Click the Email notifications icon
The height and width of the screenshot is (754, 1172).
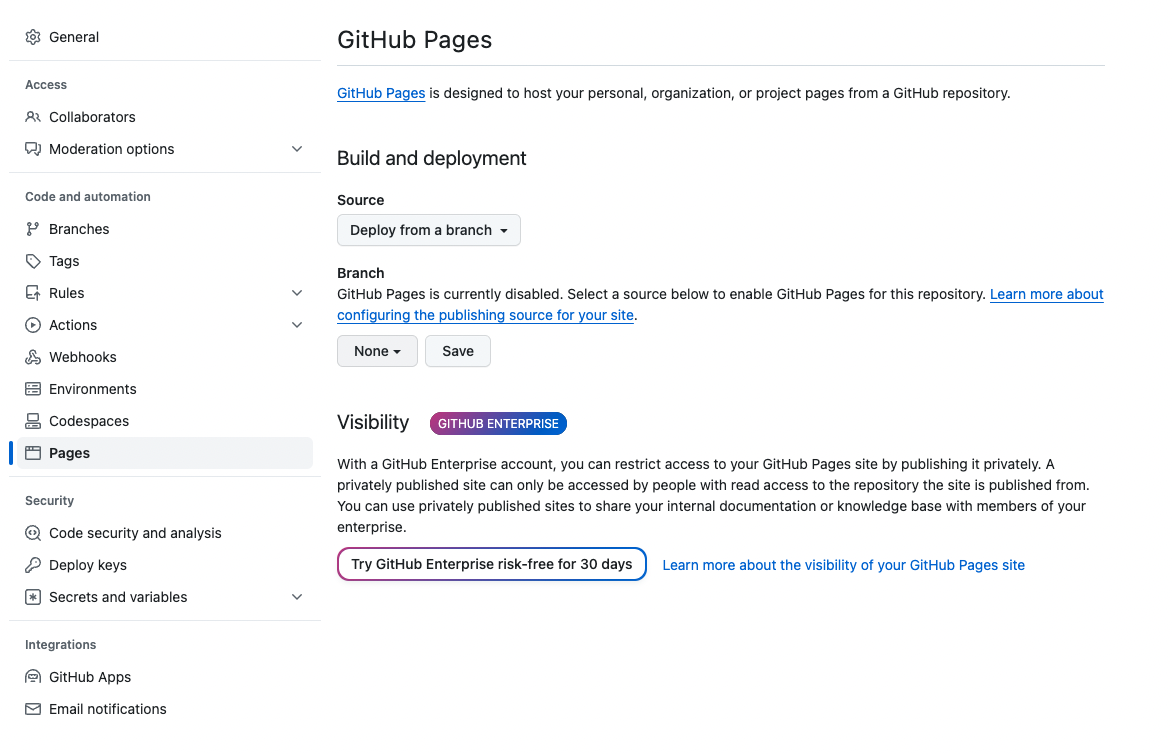[33, 709]
